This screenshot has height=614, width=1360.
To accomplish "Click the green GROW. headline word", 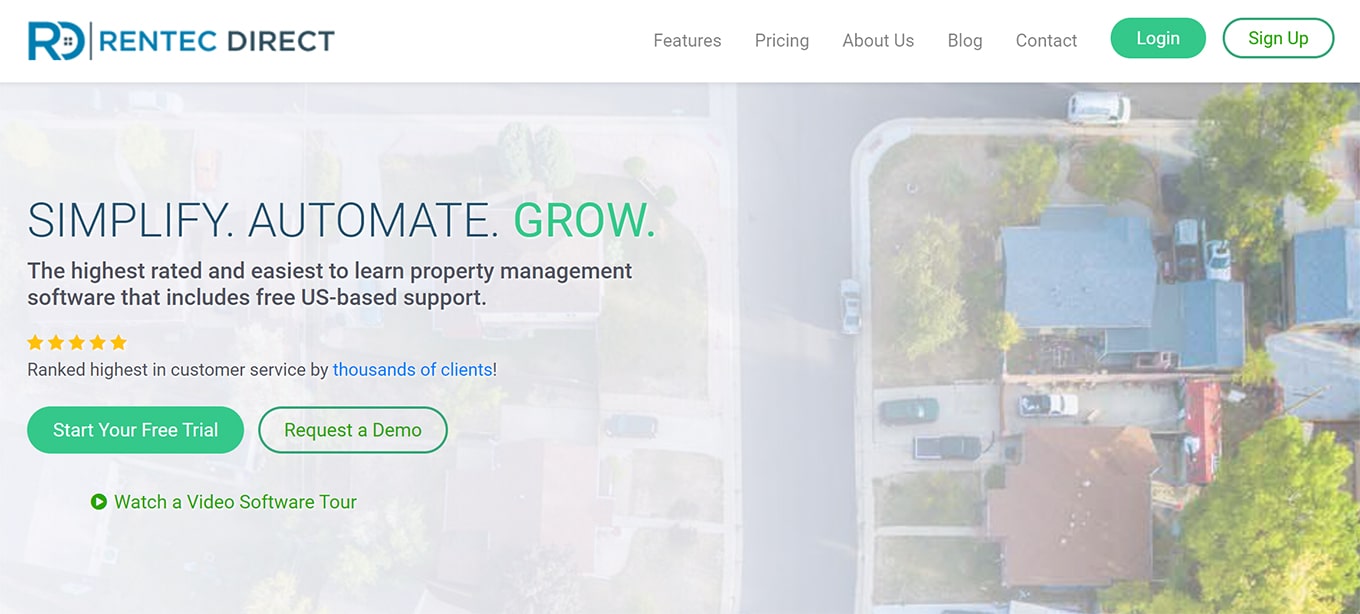I will click(x=585, y=221).
